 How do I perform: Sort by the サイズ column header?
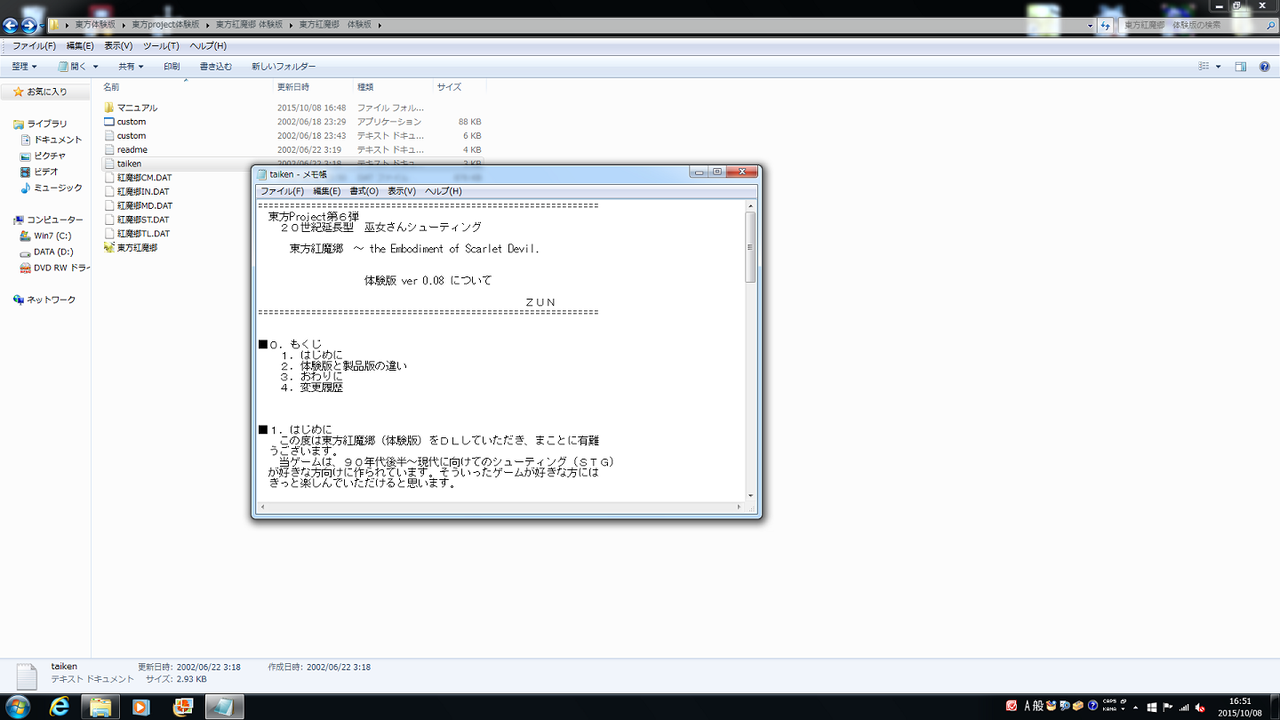pos(449,87)
